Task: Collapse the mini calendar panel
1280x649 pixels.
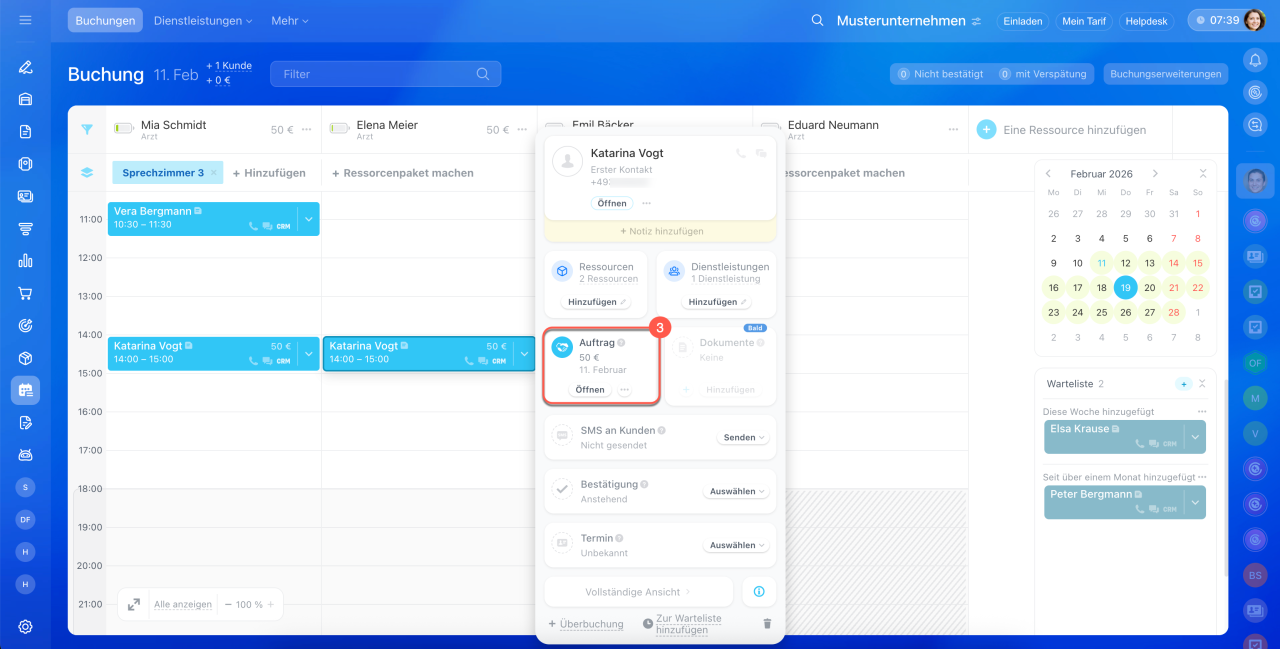Action: click(1201, 174)
